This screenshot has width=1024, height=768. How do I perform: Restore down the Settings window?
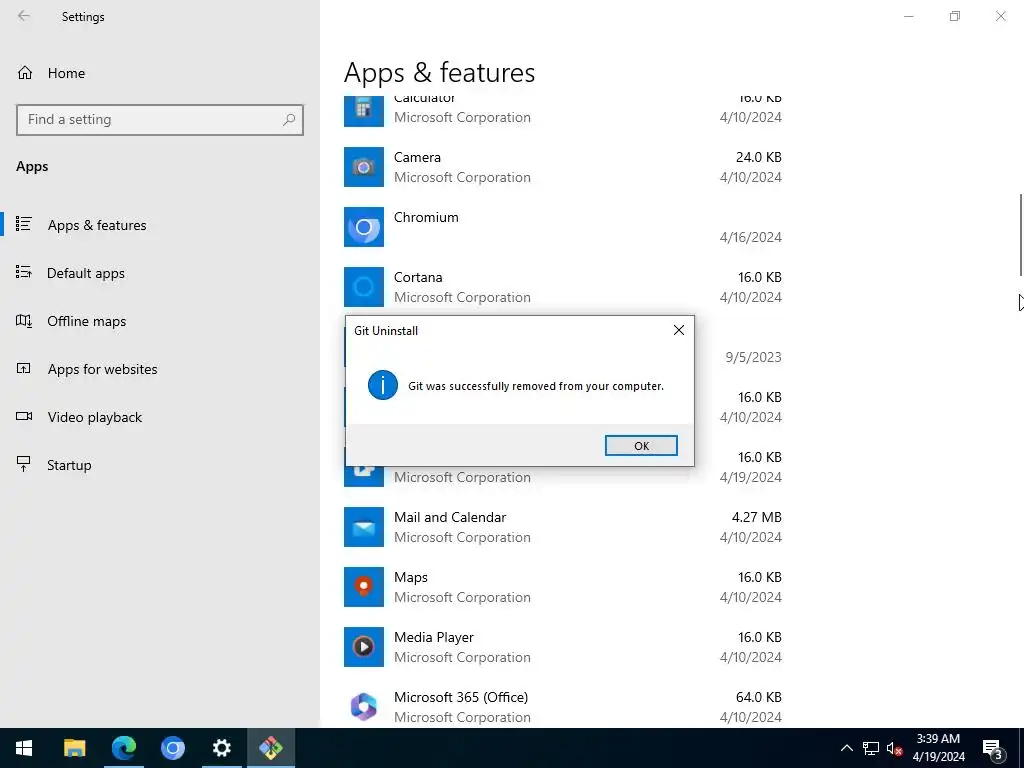coord(955,16)
